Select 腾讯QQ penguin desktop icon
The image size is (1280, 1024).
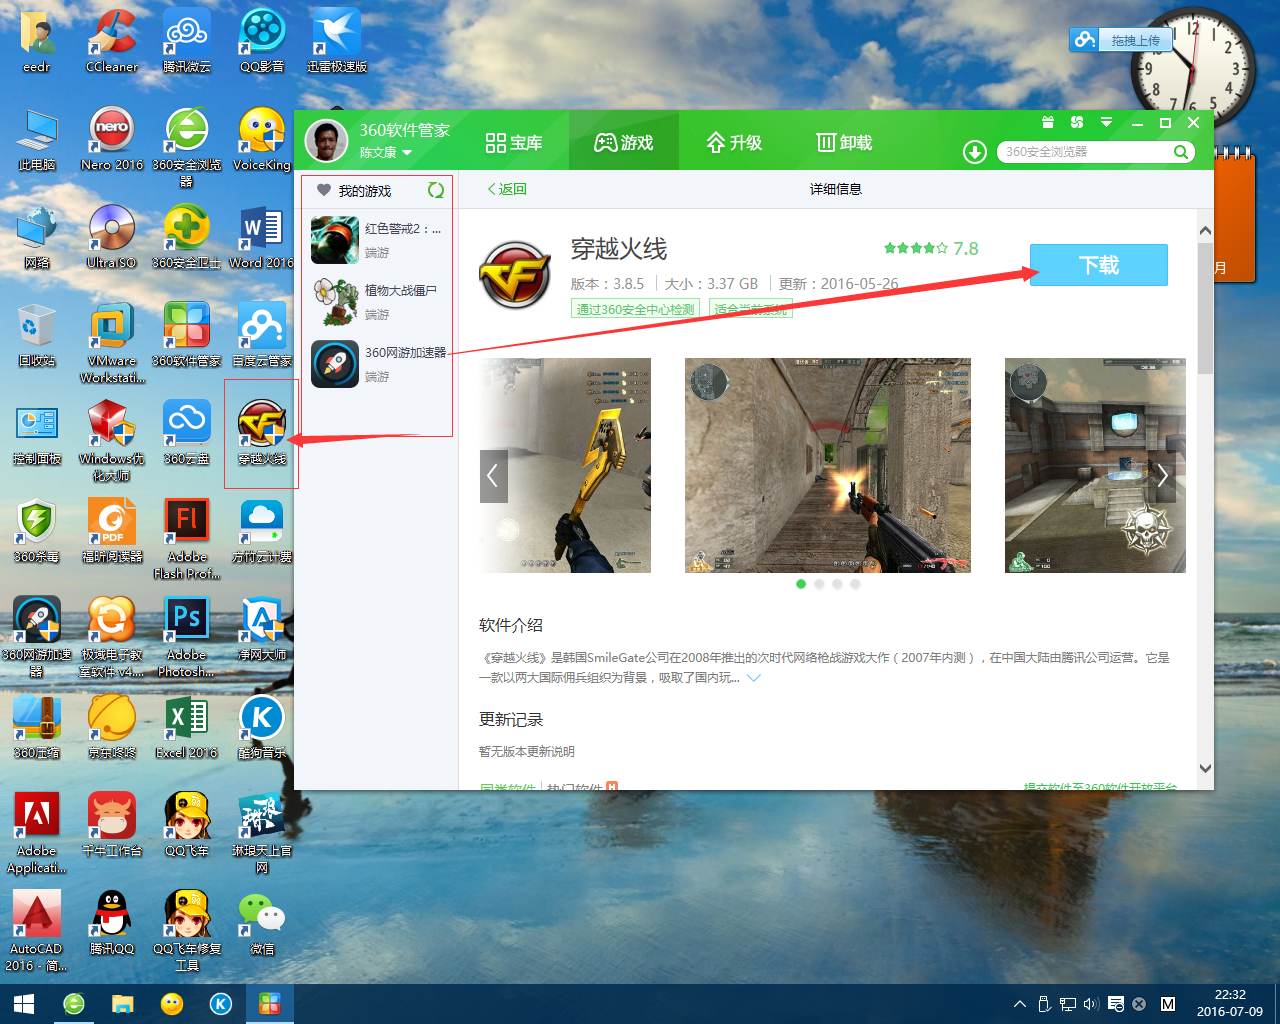(112, 923)
